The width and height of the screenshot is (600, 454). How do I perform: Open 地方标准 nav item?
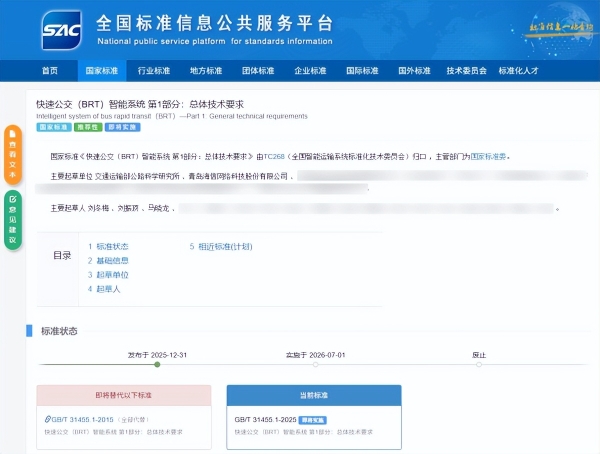point(206,71)
